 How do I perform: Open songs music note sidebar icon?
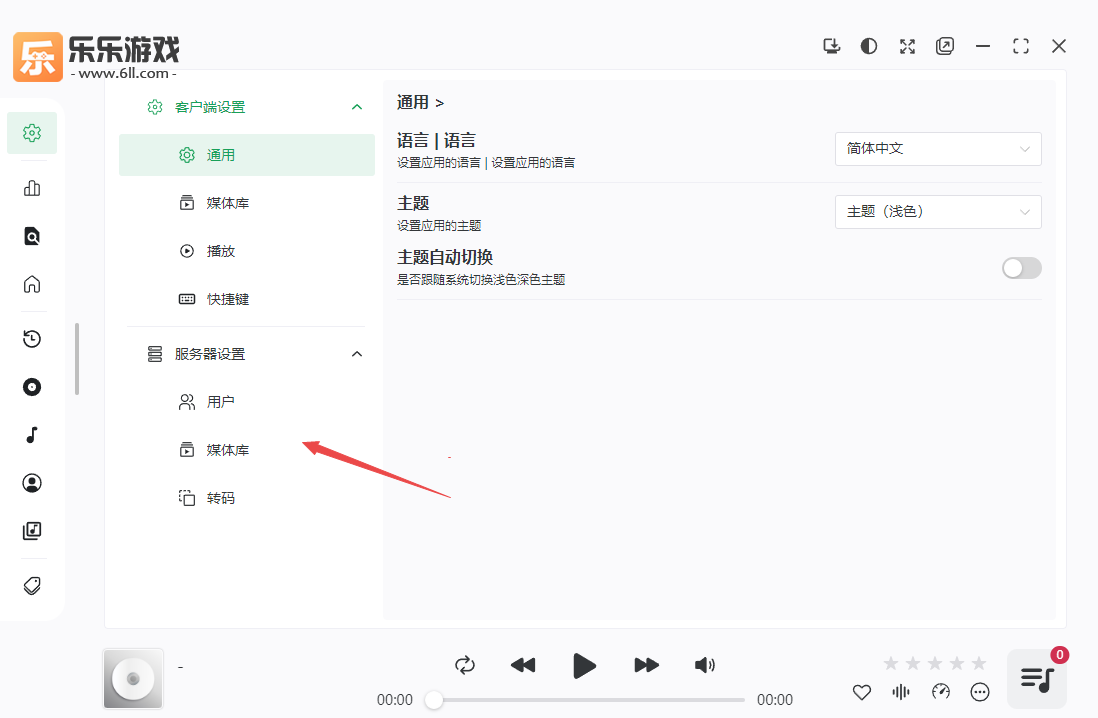click(x=32, y=435)
